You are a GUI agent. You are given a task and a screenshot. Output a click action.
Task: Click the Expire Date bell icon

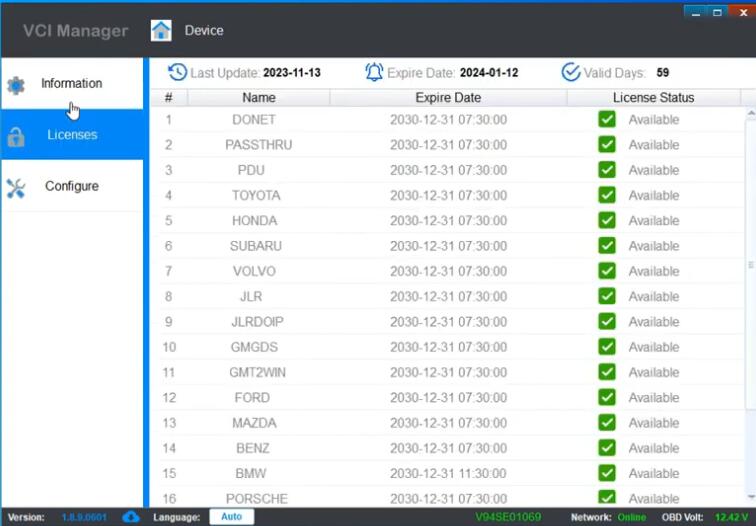[374, 72]
